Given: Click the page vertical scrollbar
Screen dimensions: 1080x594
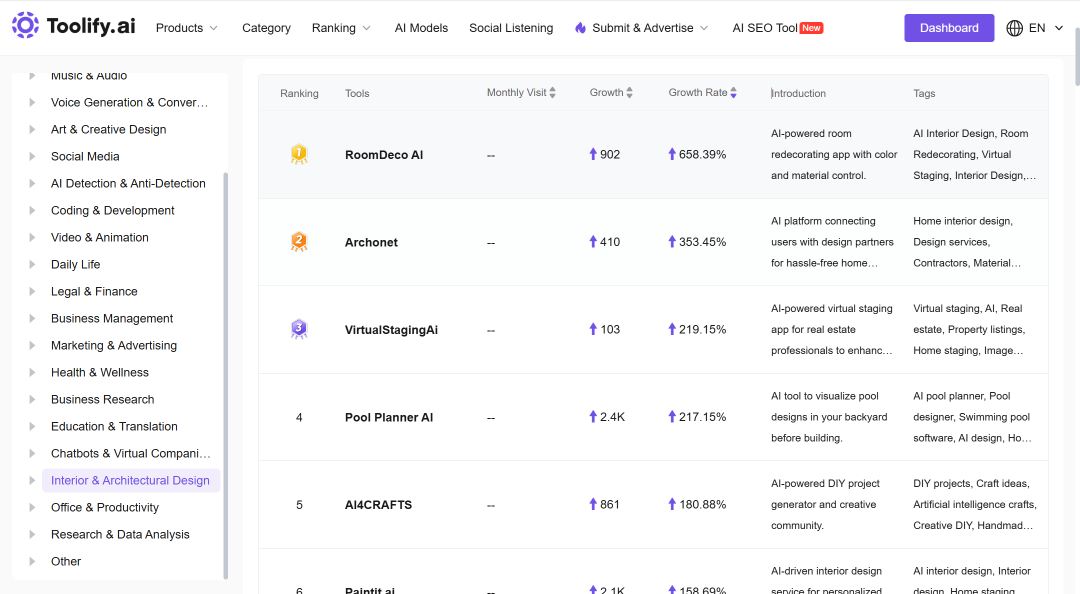Looking at the screenshot, I should [x=1077, y=55].
